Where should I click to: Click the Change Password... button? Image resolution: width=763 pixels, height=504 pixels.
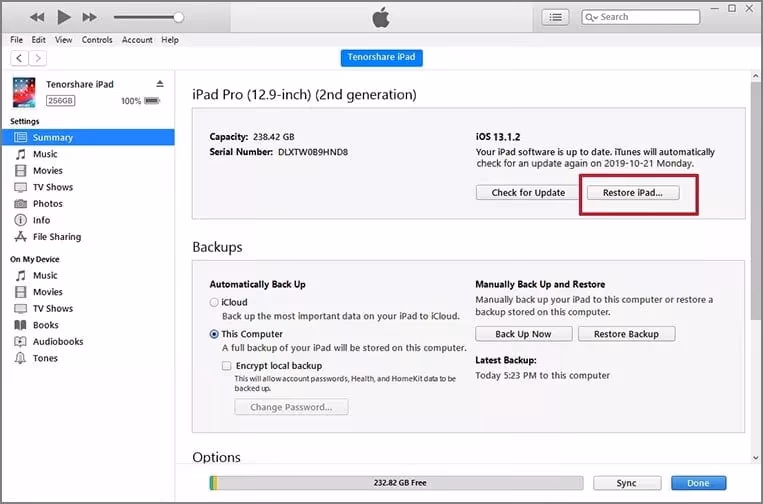[x=291, y=407]
